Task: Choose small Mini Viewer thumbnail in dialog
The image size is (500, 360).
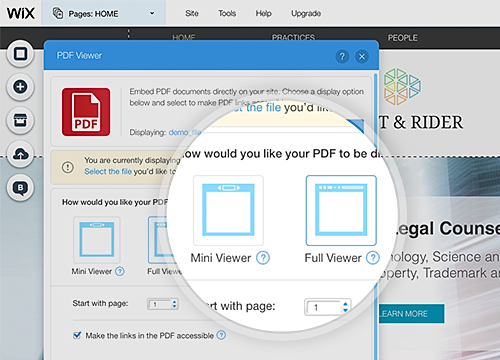Action: click(x=97, y=240)
